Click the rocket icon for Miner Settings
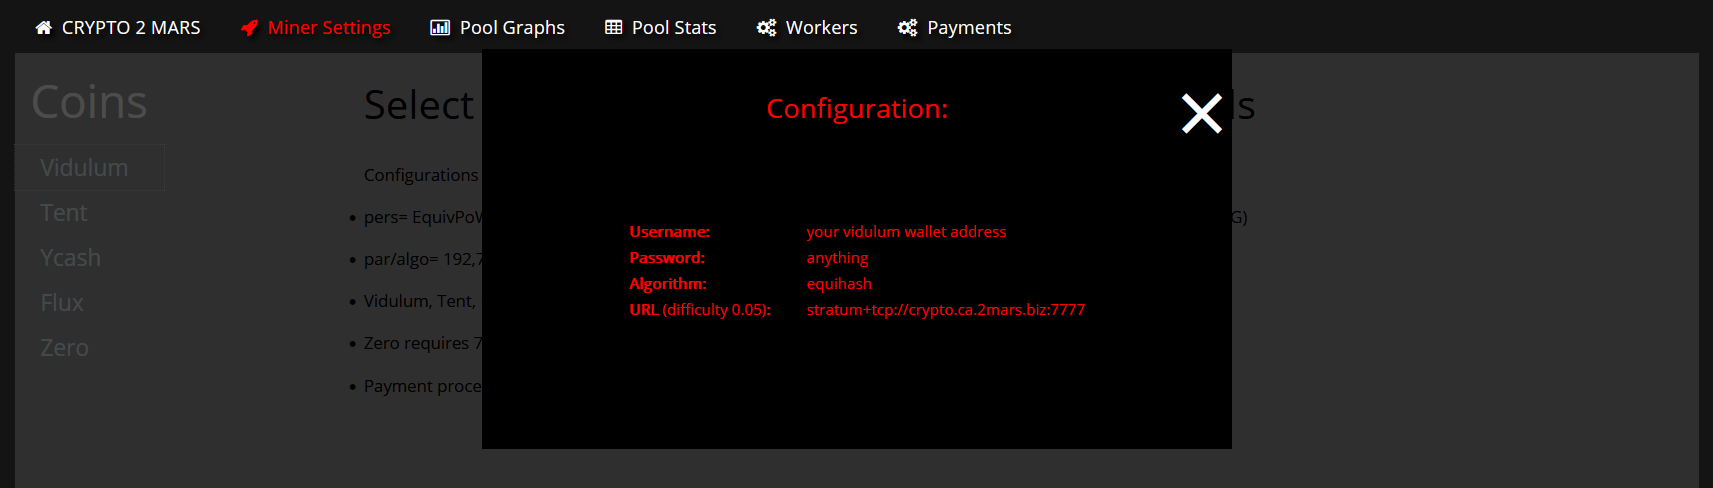Viewport: 1713px width, 488px height. pyautogui.click(x=250, y=28)
